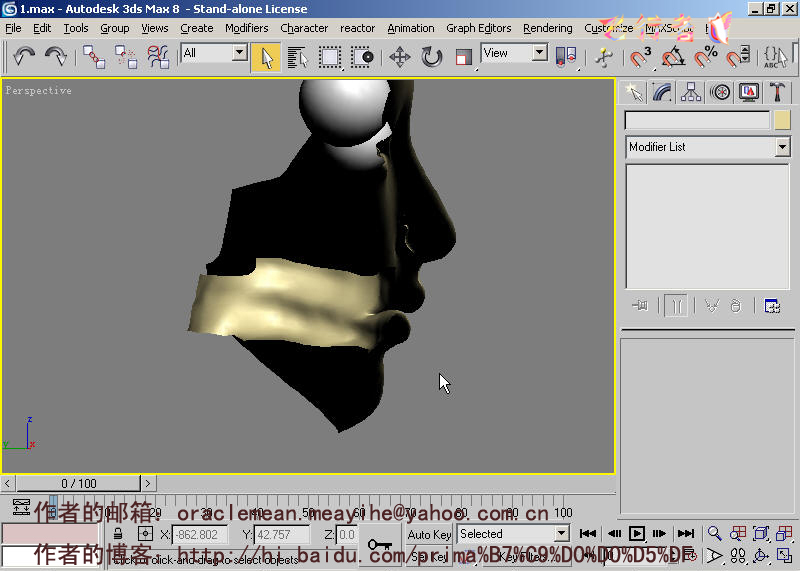Select the Select and Scale tool
This screenshot has width=800, height=571.
click(463, 57)
